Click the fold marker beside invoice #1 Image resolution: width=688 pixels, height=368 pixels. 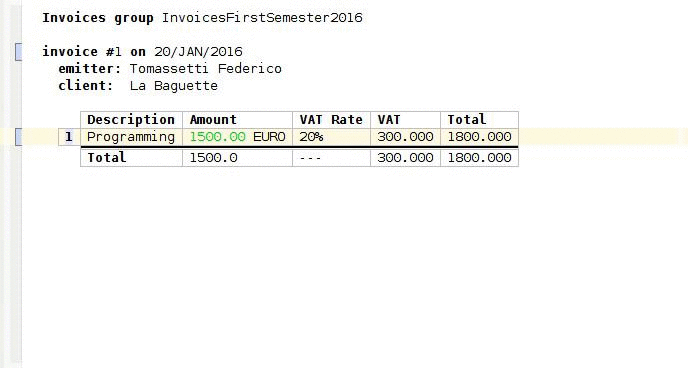point(18,52)
